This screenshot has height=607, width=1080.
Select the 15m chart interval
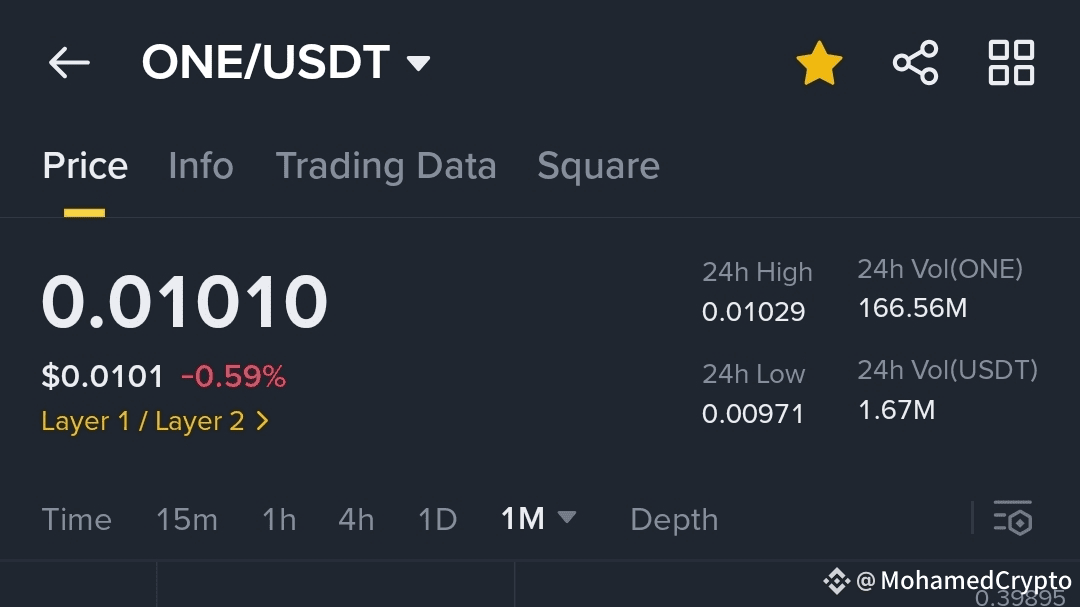[x=187, y=519]
